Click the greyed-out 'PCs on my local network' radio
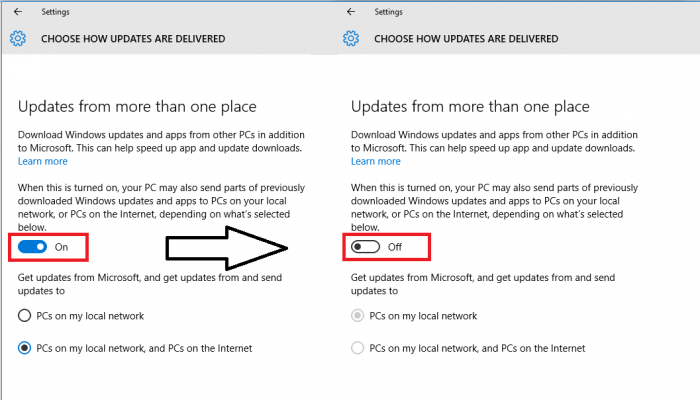Screen dimensions: 700x400 tap(359, 316)
